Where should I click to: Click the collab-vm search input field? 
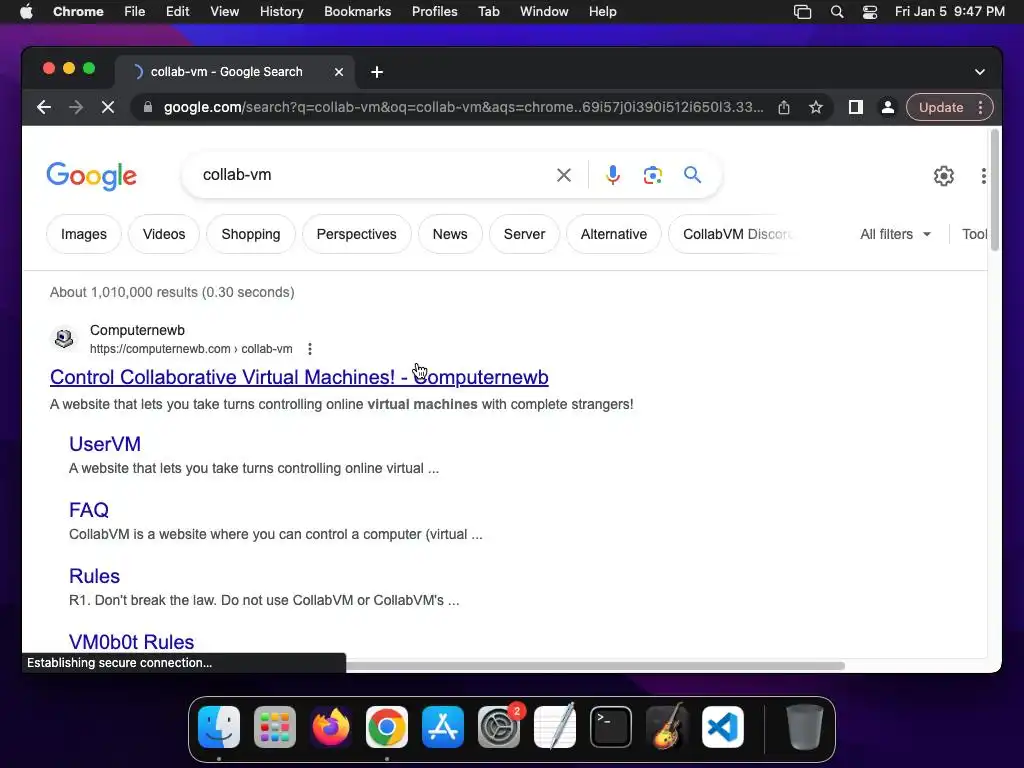(x=372, y=175)
